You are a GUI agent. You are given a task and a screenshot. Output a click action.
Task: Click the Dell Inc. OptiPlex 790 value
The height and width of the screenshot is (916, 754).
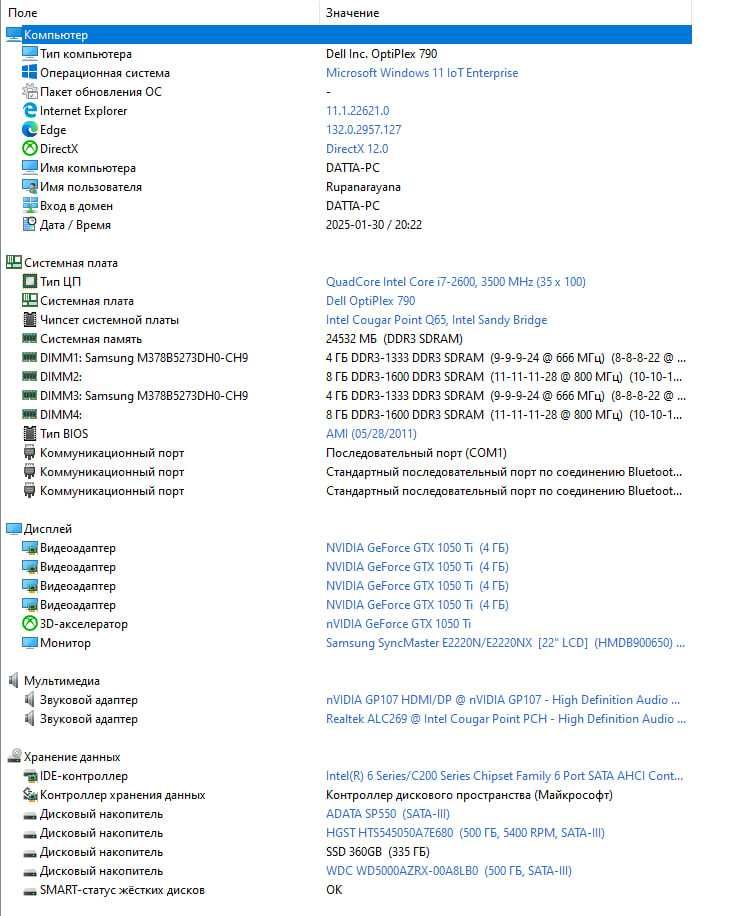tap(381, 54)
